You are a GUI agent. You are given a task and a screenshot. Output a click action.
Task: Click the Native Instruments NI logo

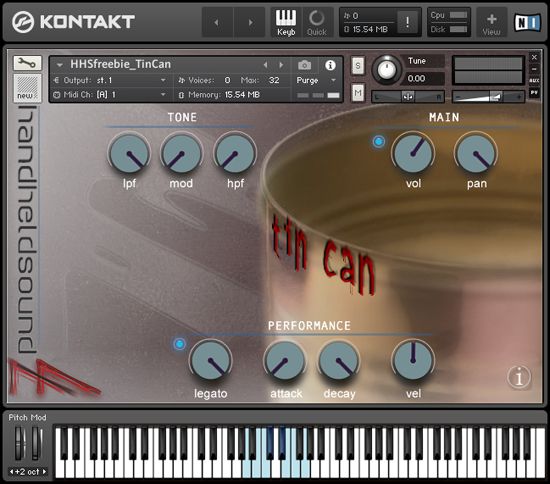tap(527, 22)
